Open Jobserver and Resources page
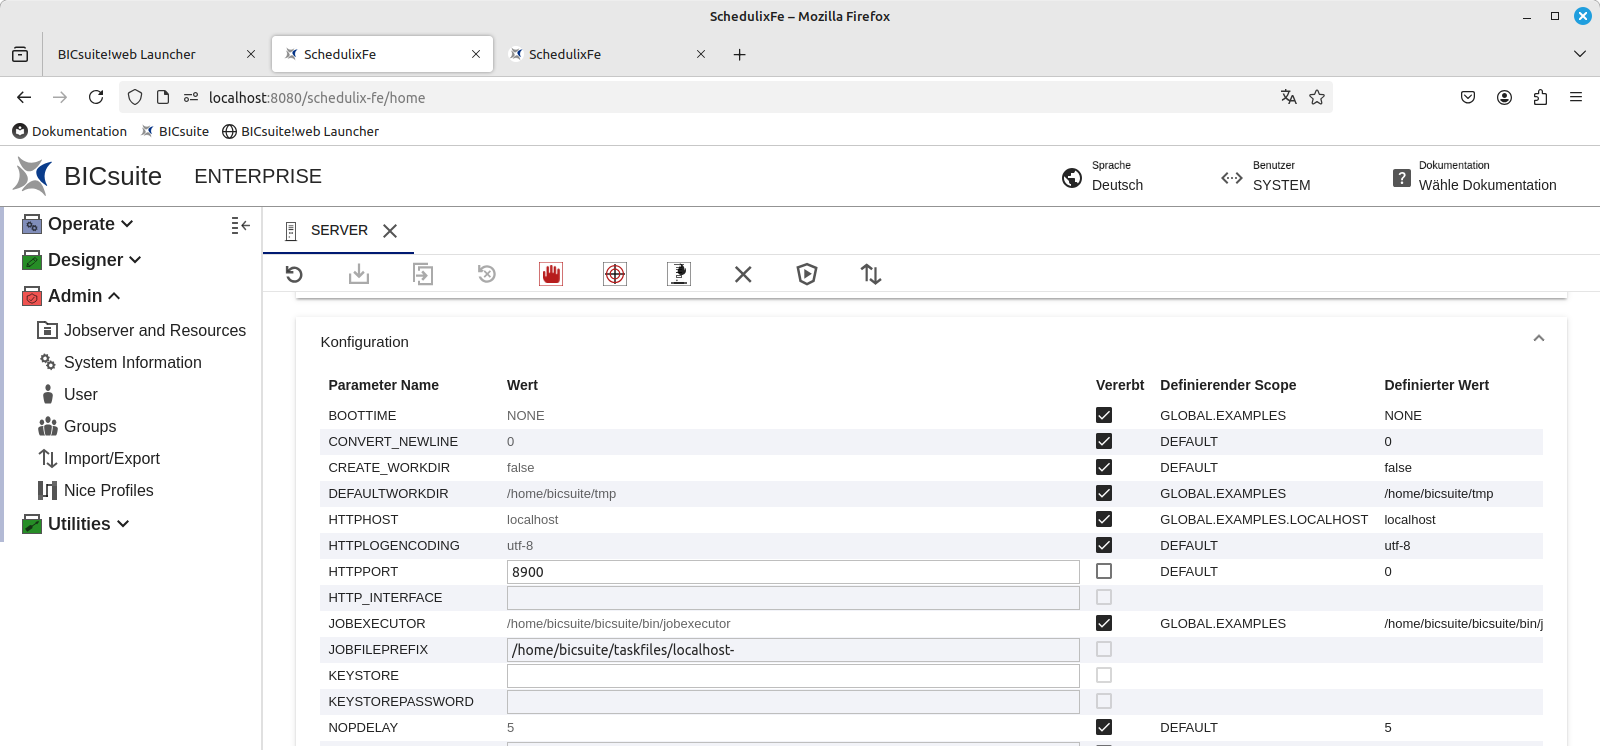Screen dimensions: 1600x750 (x=154, y=330)
